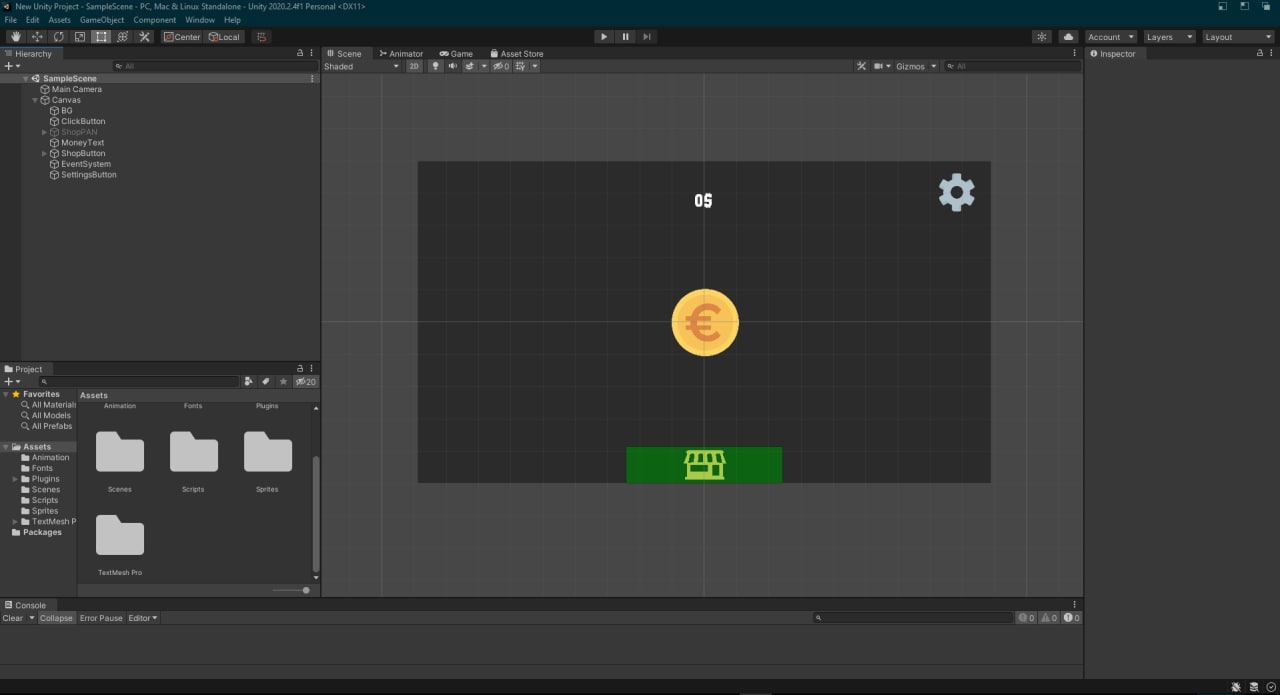Select the Rect tool
Viewport: 1280px width, 695px height.
(x=102, y=37)
